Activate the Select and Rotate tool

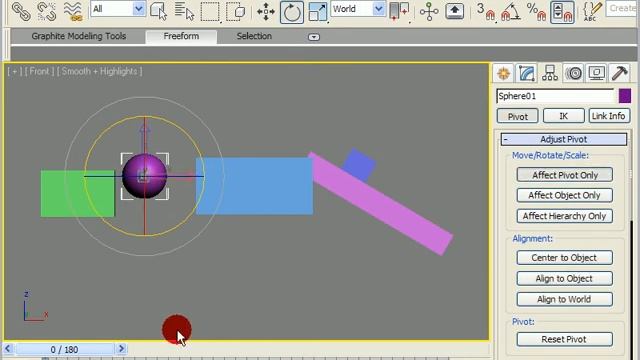(x=291, y=12)
